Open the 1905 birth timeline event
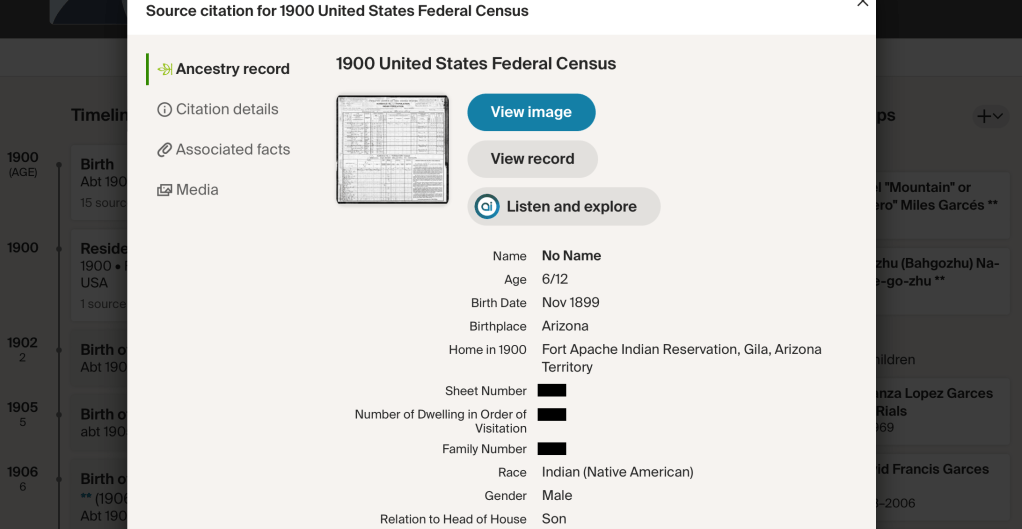The height and width of the screenshot is (529, 1022). (100, 422)
